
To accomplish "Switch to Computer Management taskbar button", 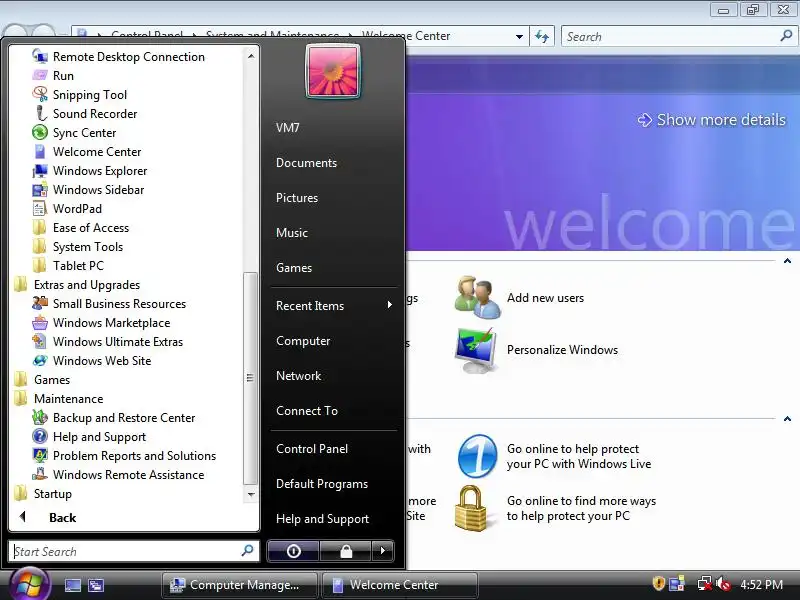I will [x=240, y=585].
